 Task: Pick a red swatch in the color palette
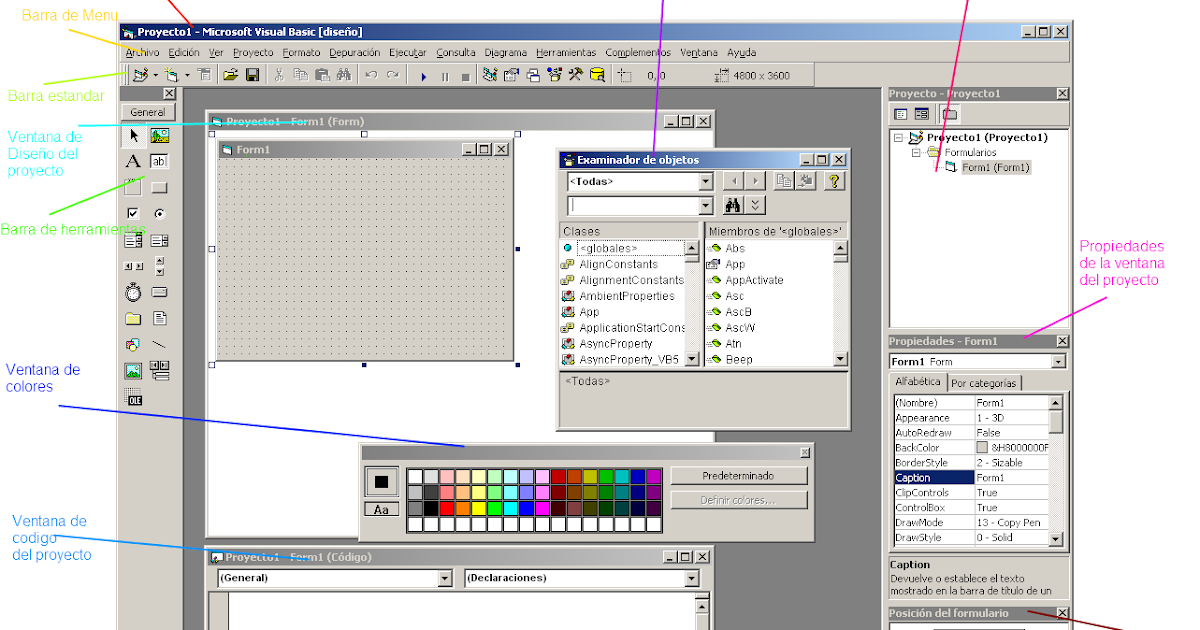point(447,509)
